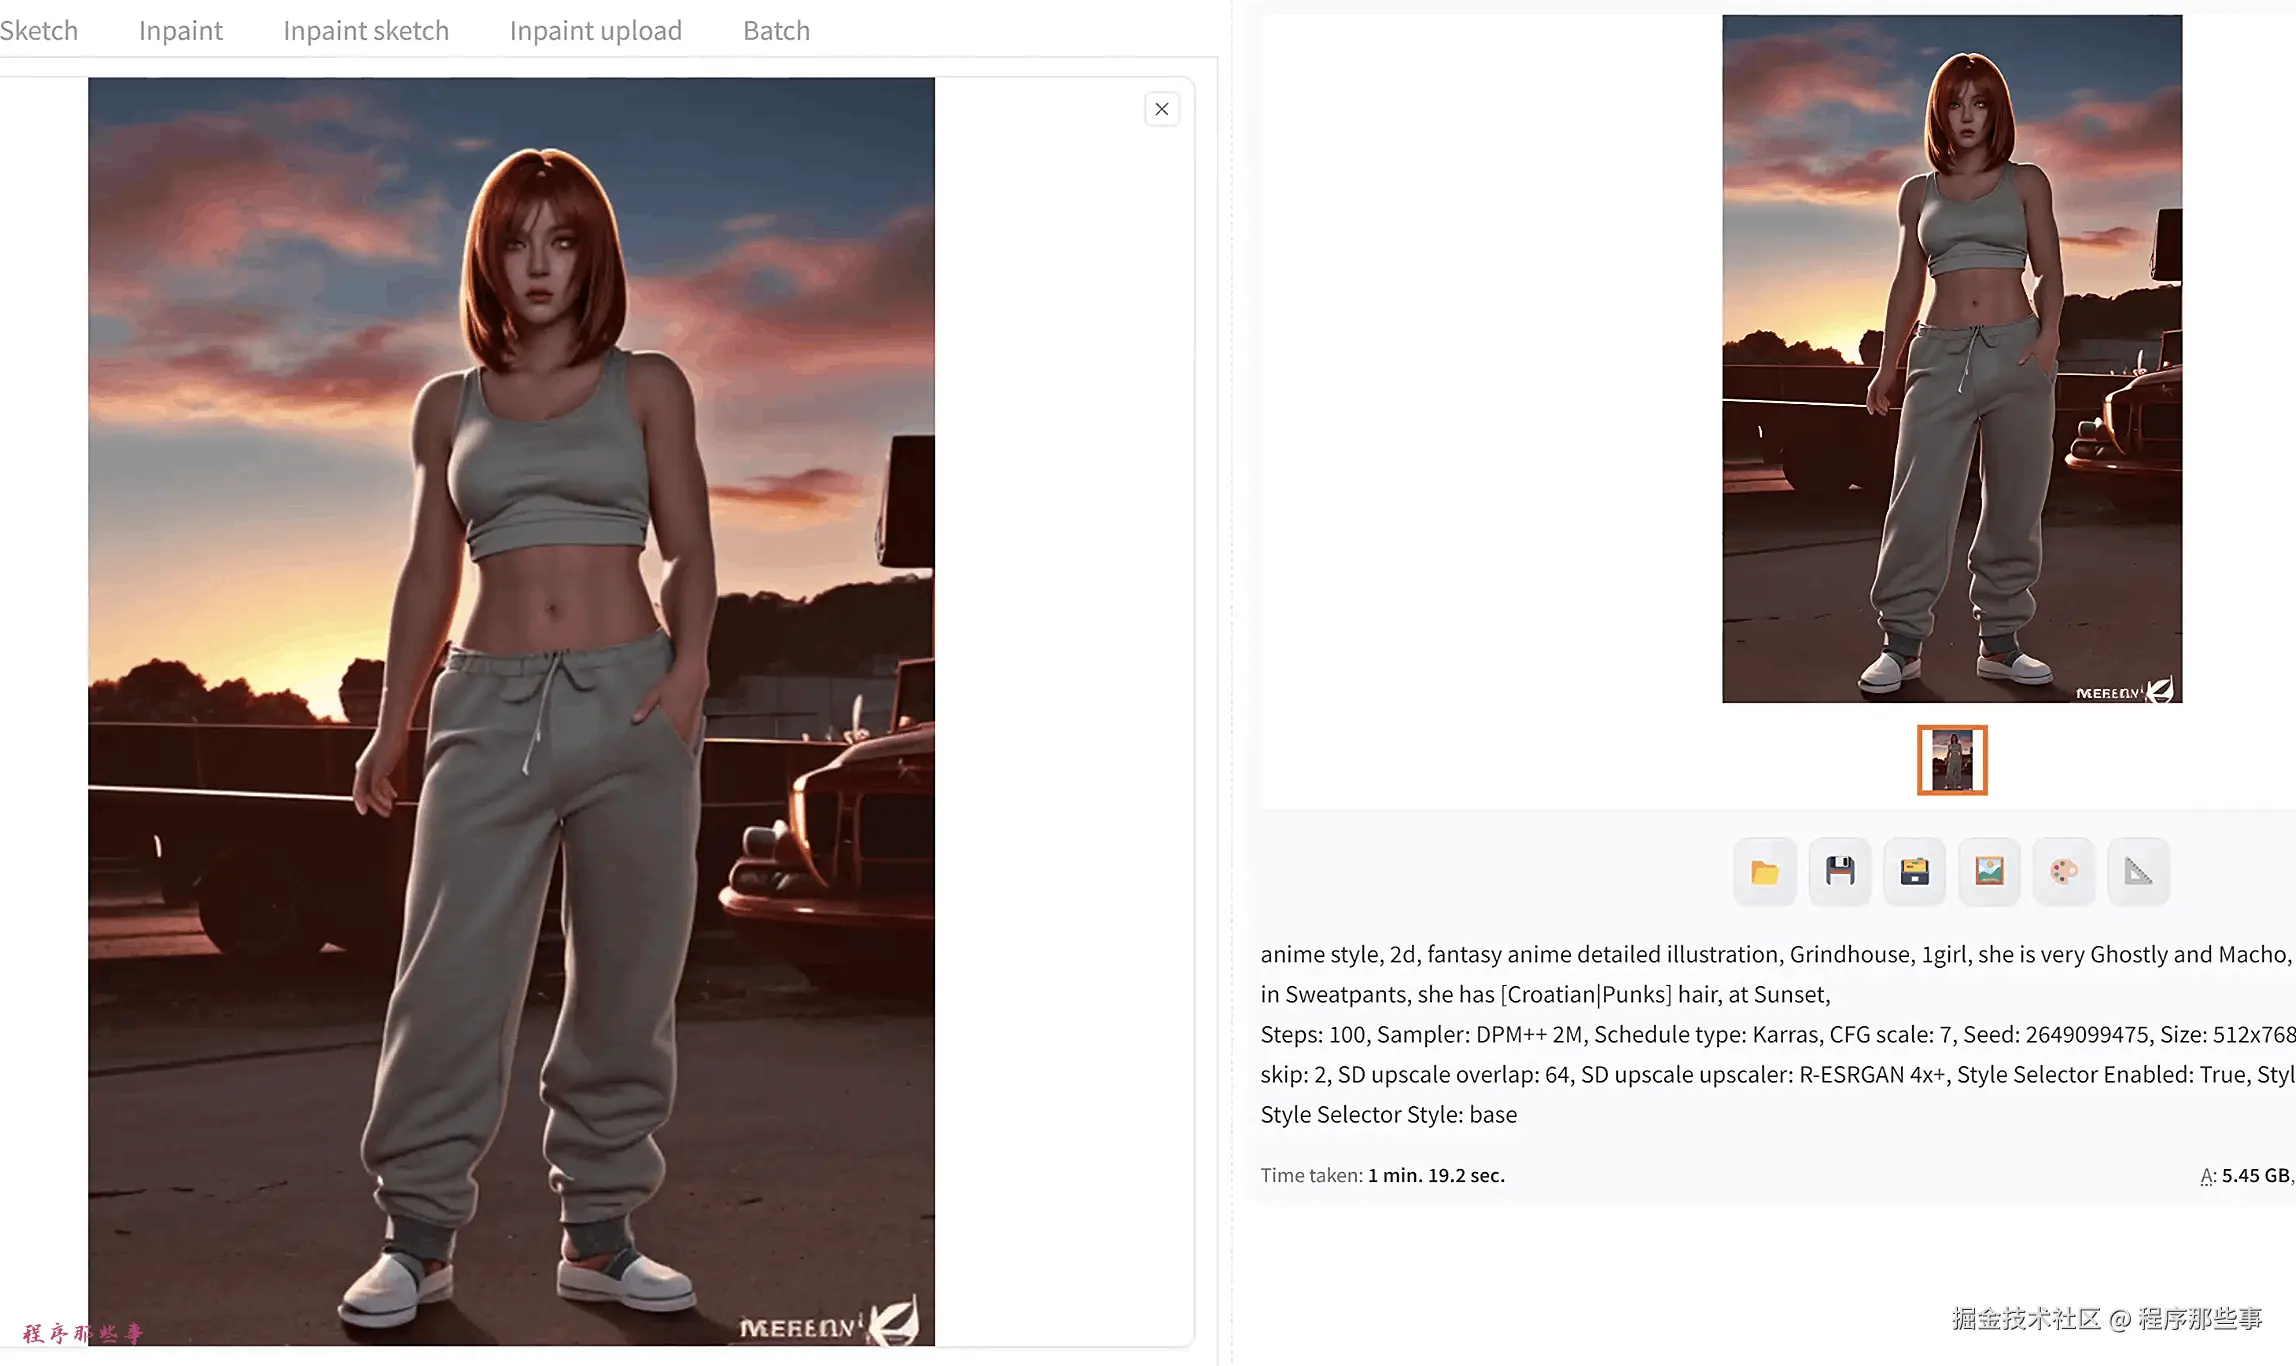
Task: Click the floppy disk save image icon
Action: pos(1840,872)
